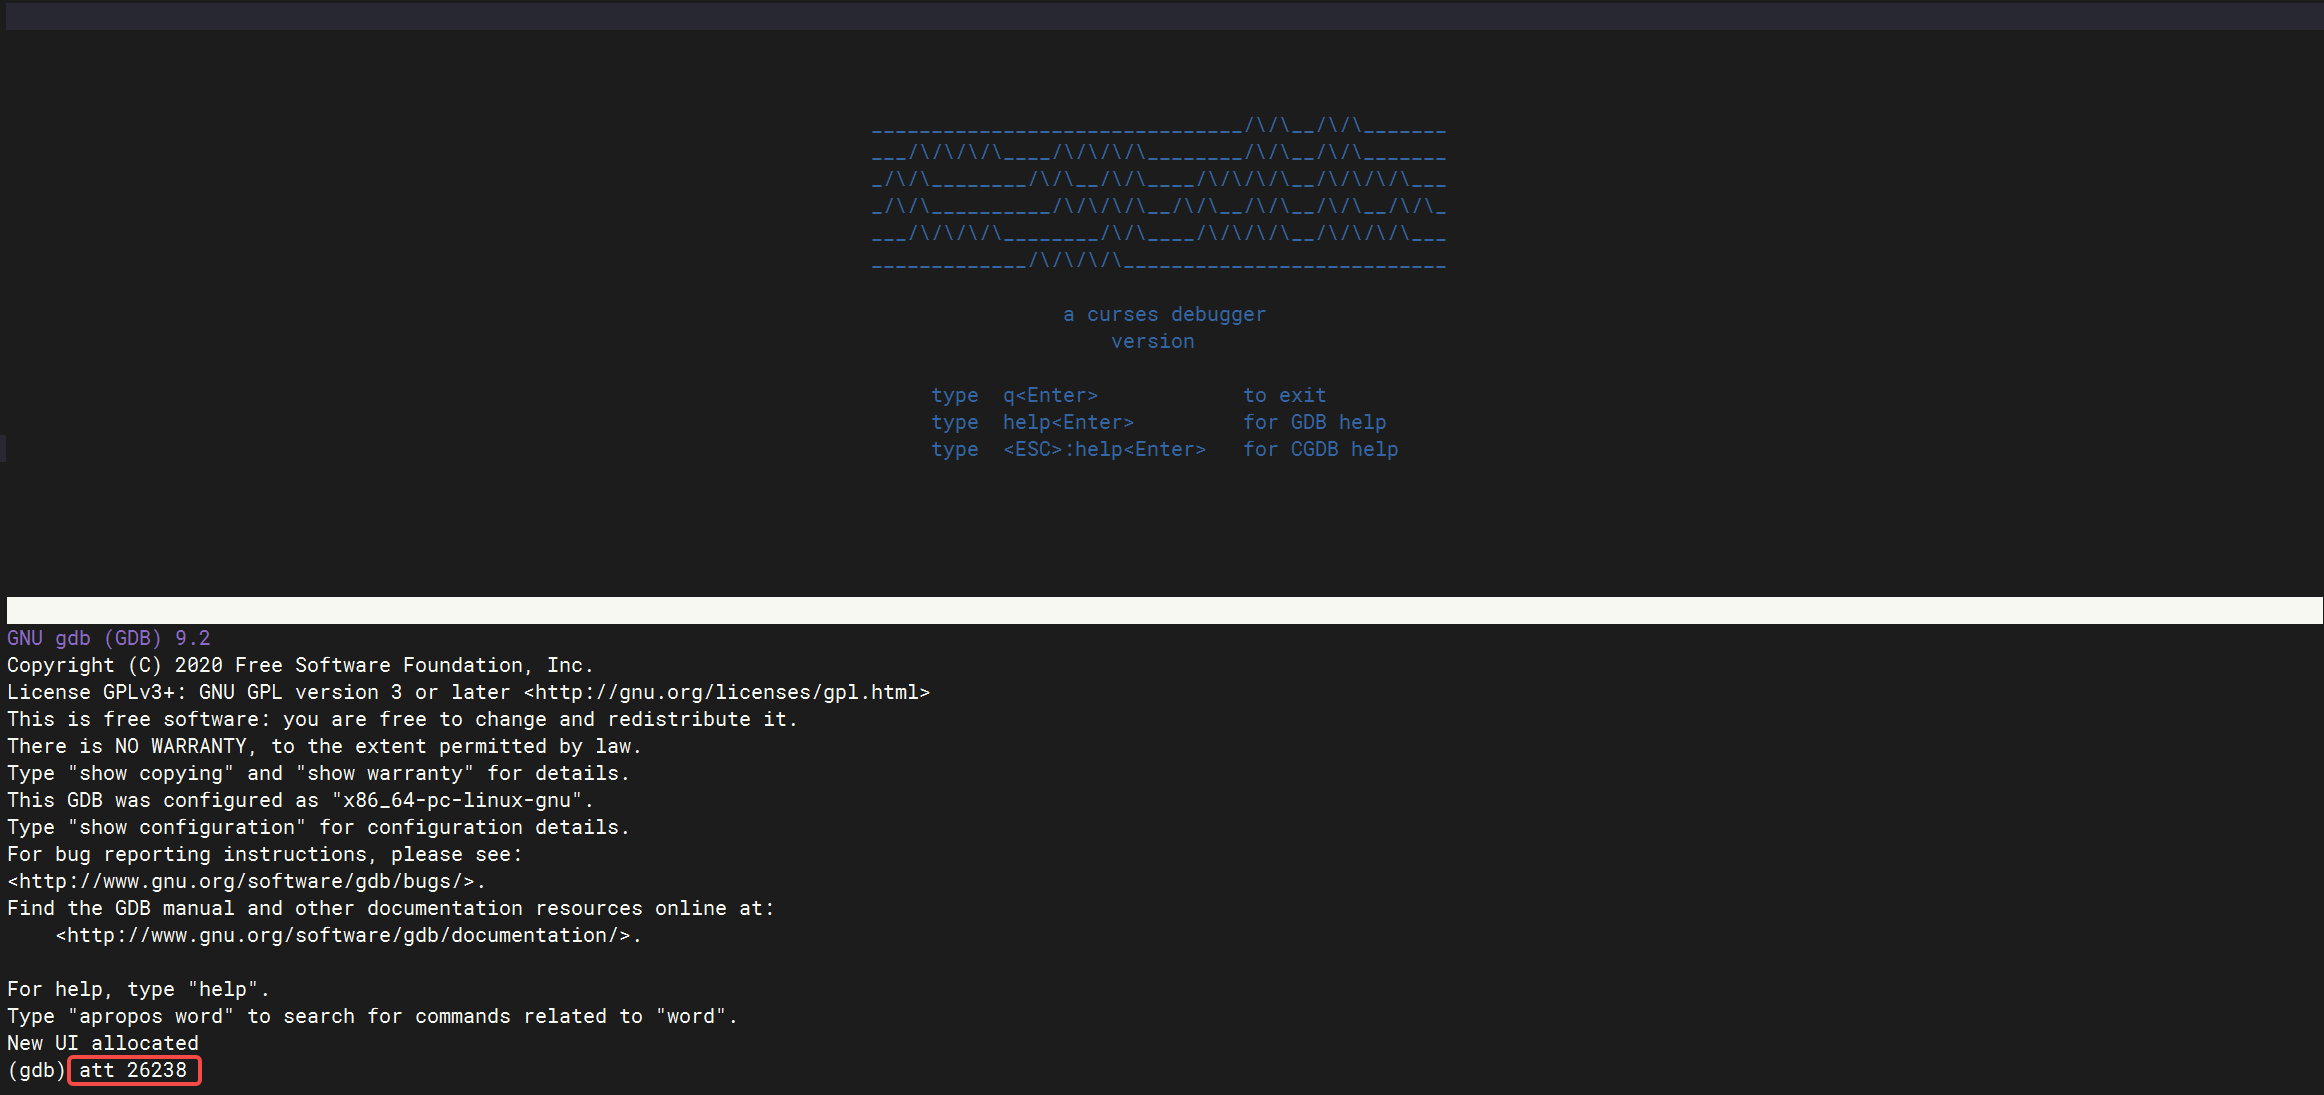Click the quoted "apropos word" text
This screenshot has height=1095, width=2324.
click(150, 1016)
